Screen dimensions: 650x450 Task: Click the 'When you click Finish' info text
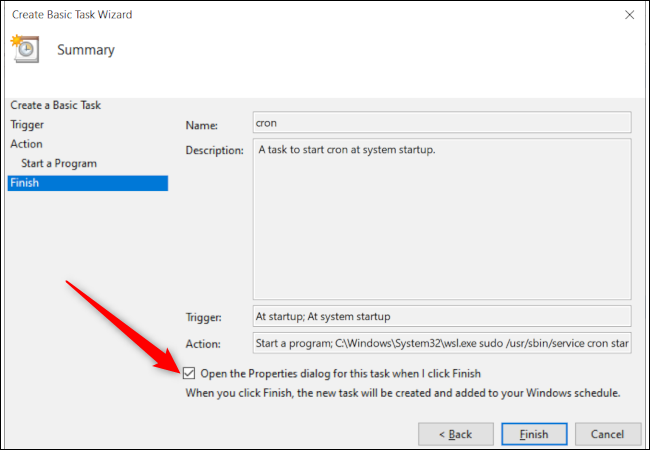[403, 393]
